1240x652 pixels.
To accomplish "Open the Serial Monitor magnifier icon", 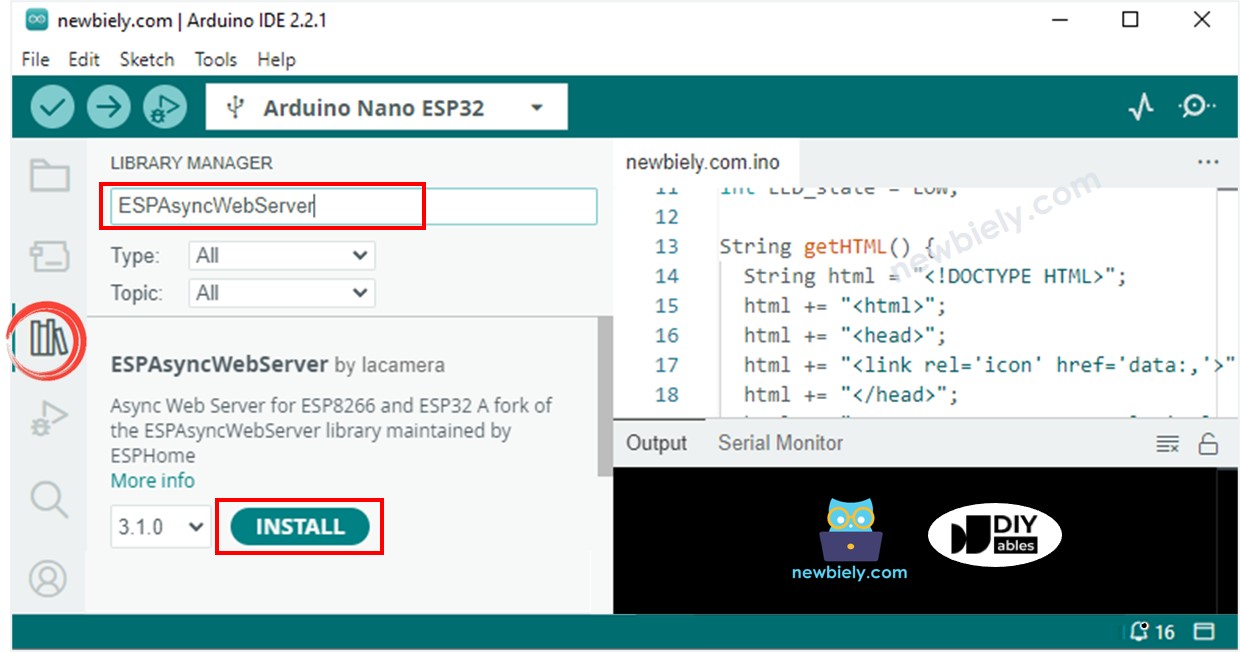I will pos(1196,107).
